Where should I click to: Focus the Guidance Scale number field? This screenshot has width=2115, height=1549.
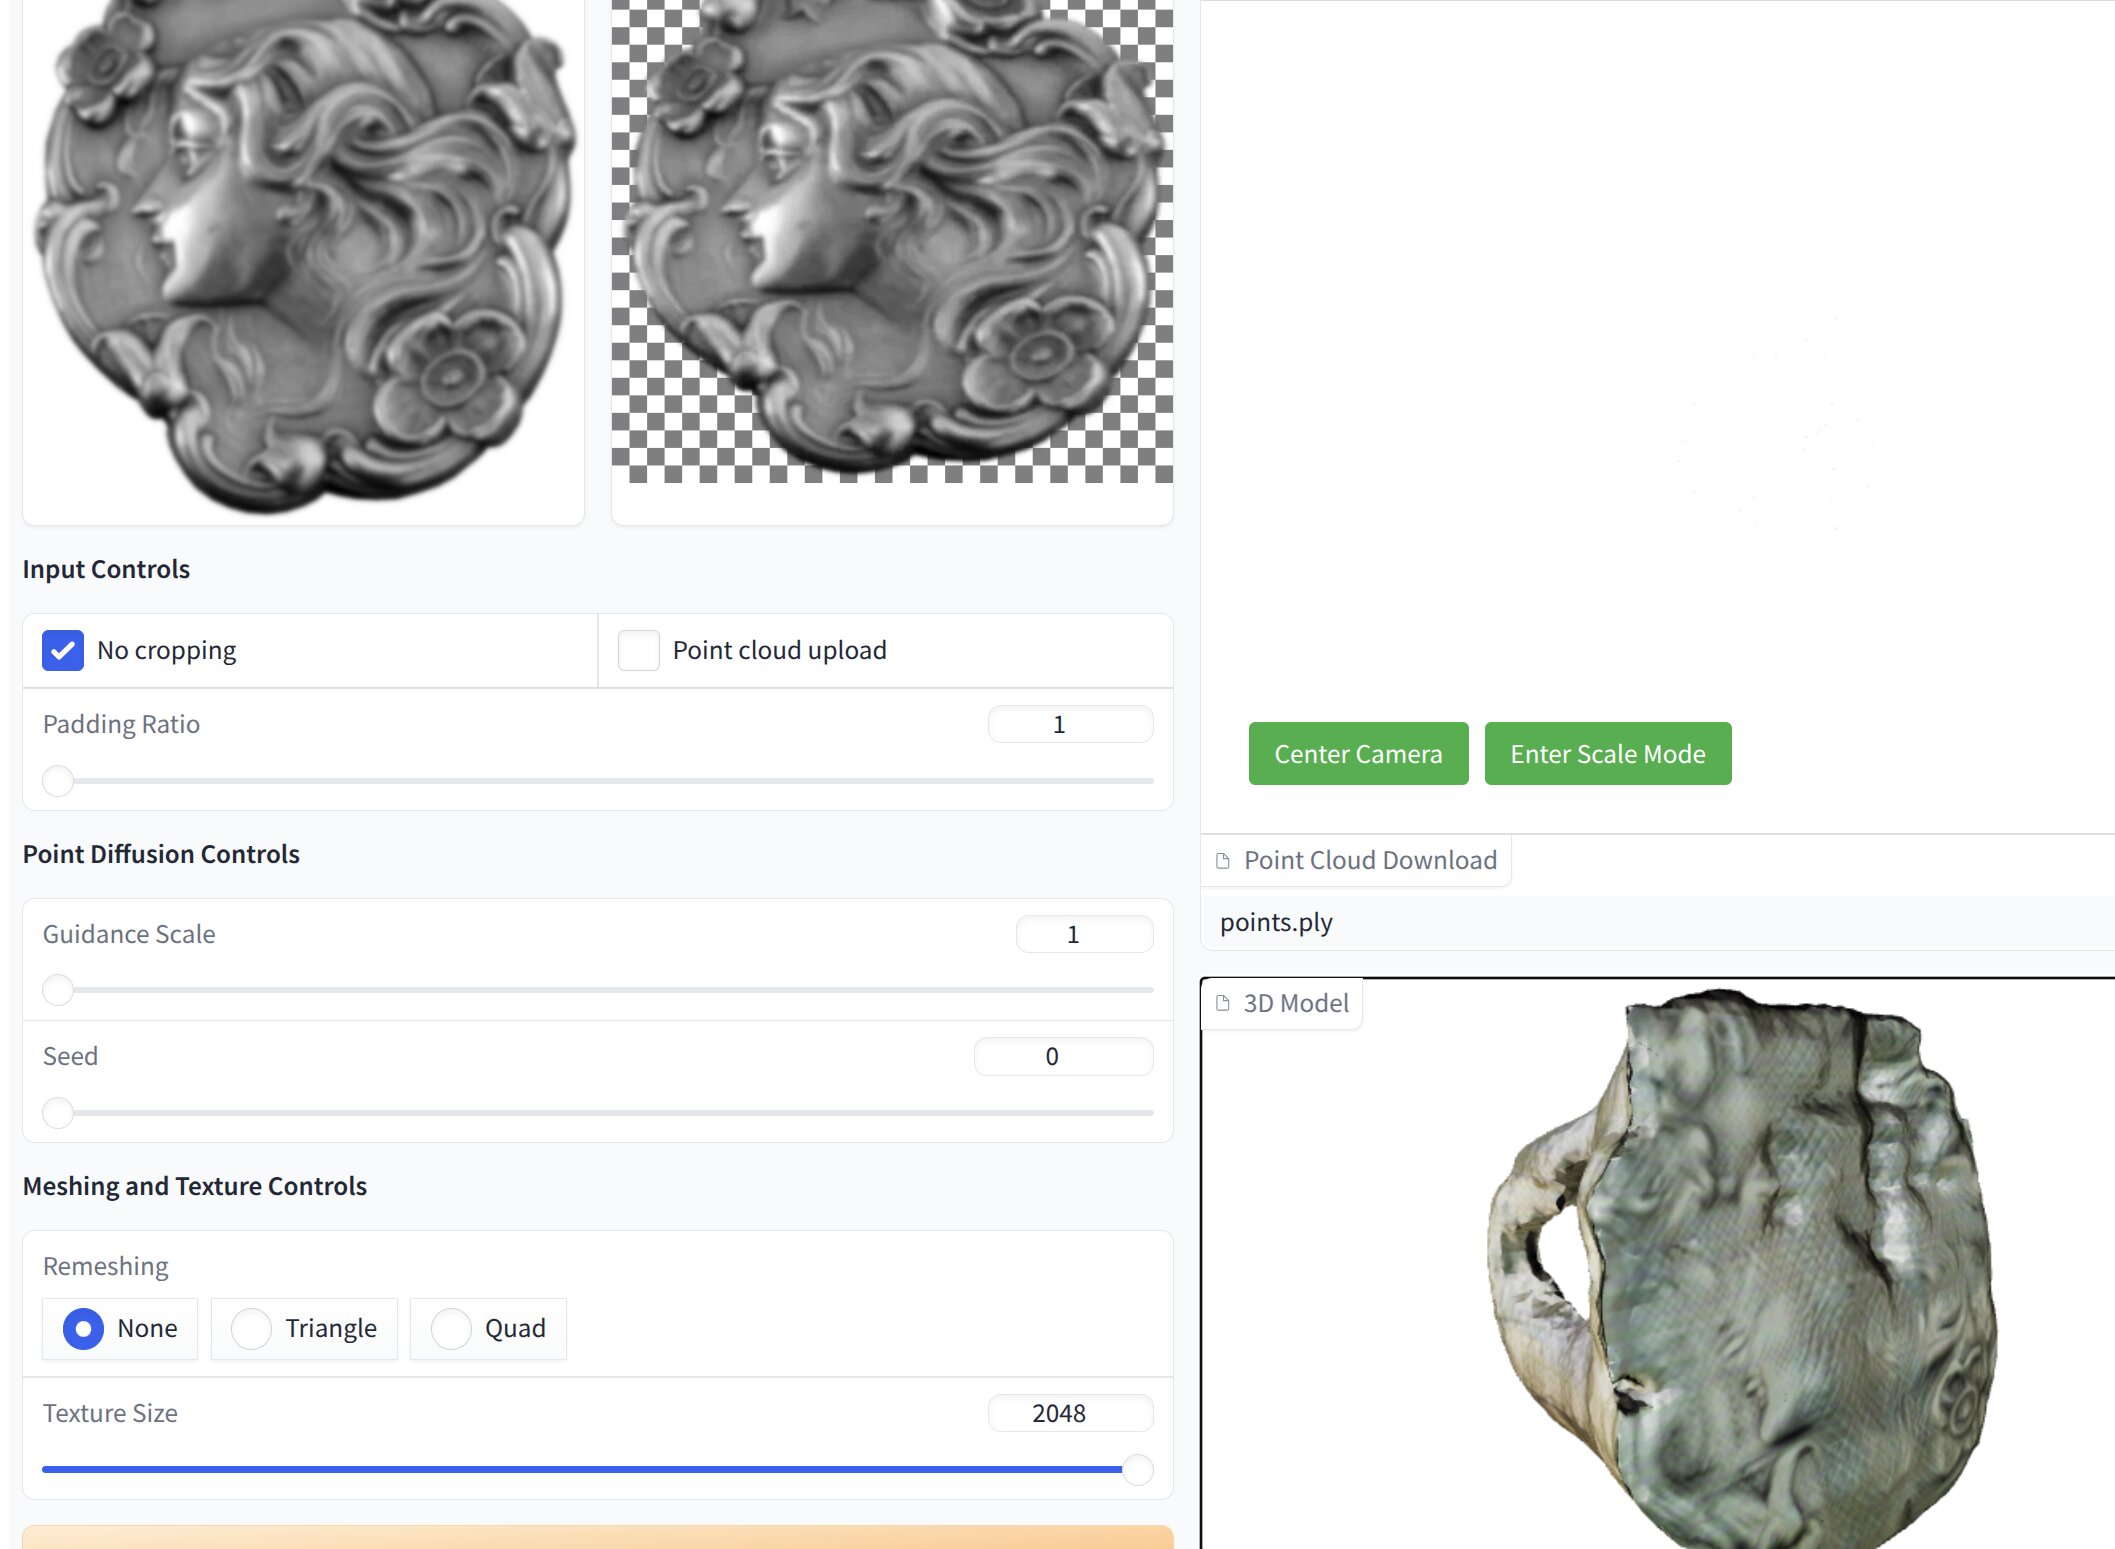[1083, 934]
